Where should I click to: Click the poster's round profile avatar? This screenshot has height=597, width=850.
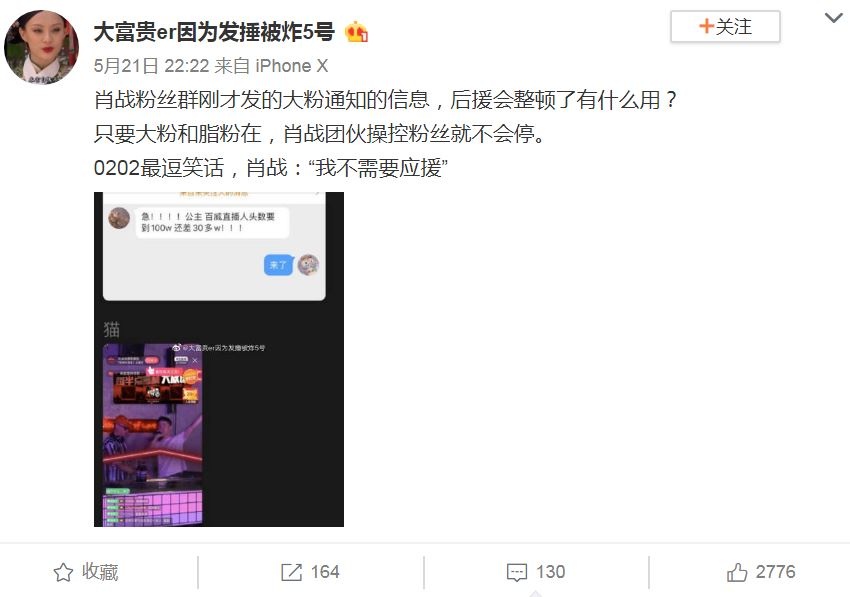(41, 48)
